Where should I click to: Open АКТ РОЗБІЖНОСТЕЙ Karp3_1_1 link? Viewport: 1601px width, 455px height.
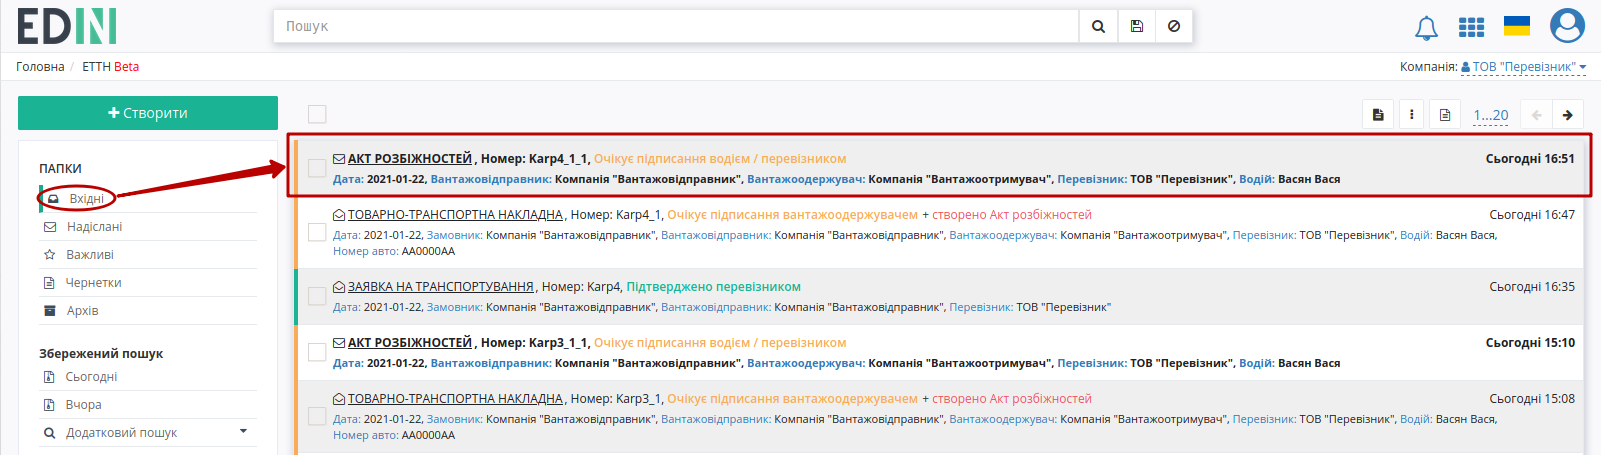[410, 343]
